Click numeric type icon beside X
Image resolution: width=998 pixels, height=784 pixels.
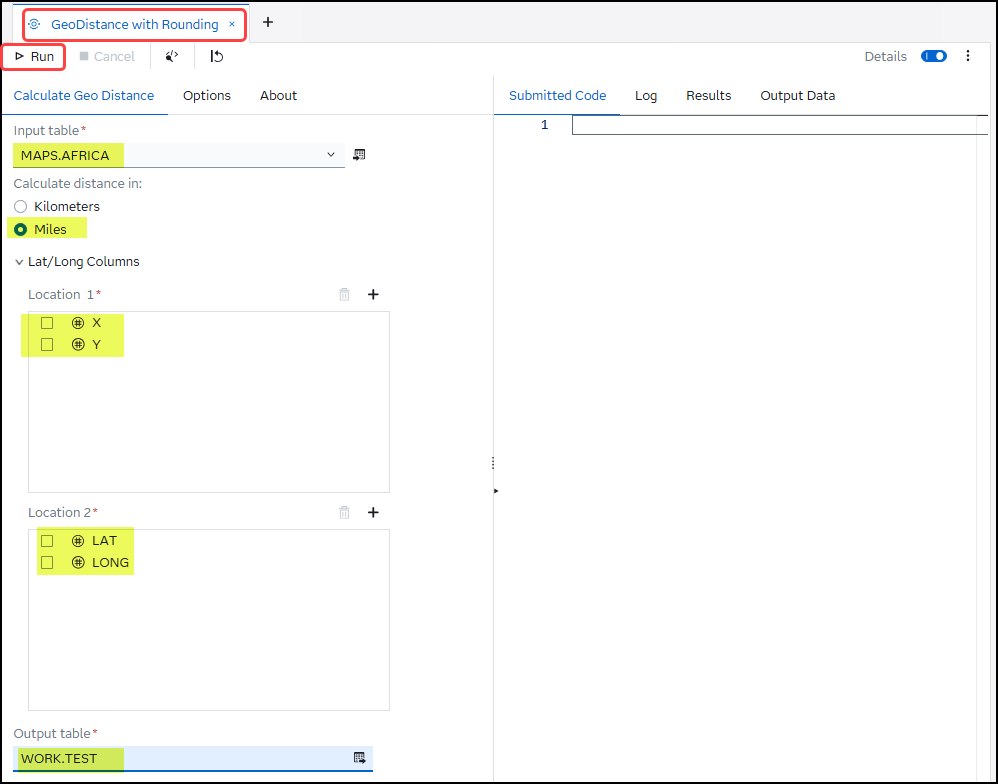click(x=78, y=323)
